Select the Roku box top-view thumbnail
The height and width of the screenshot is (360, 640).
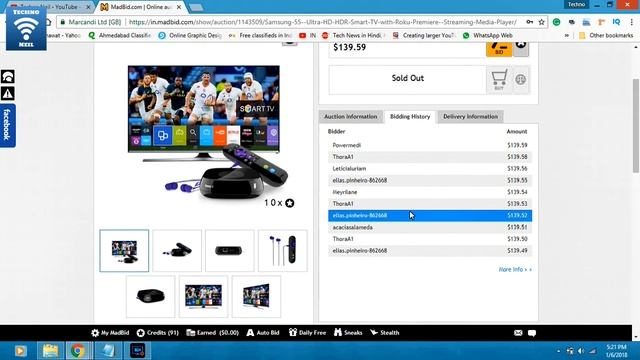(150, 296)
